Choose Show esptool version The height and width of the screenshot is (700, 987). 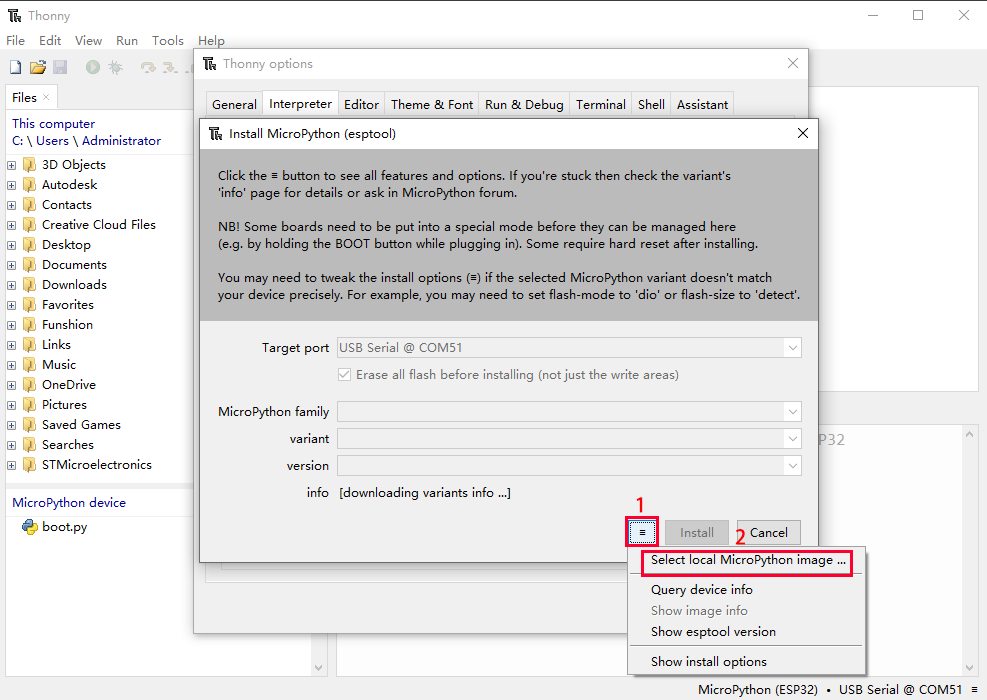click(713, 631)
